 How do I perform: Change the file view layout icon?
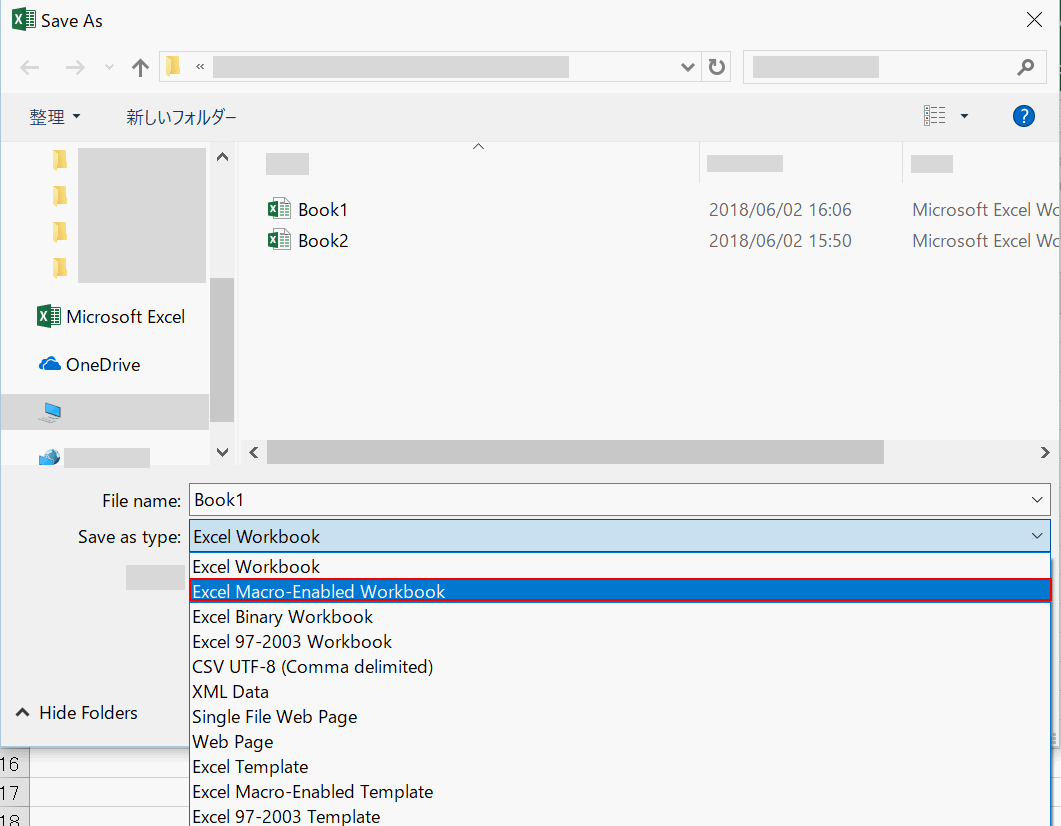pos(934,116)
